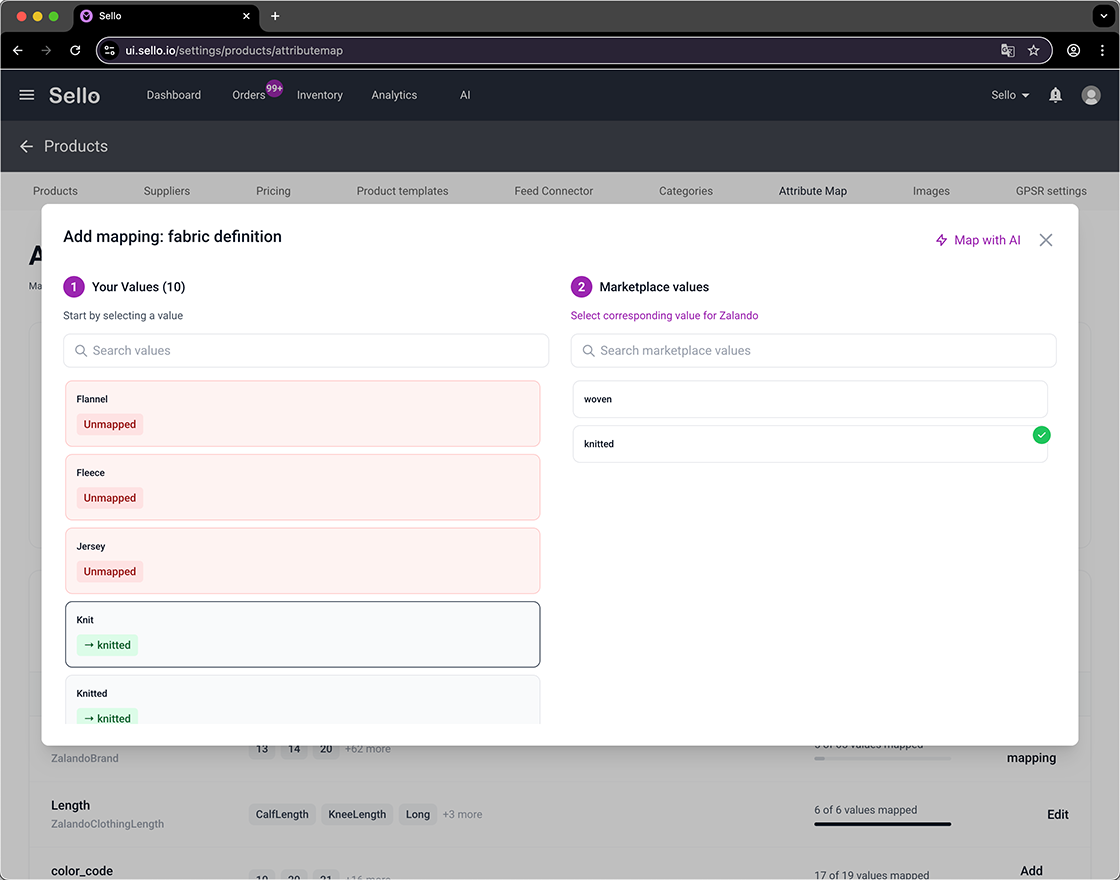Expand +3 more Length values
Image resolution: width=1120 pixels, height=880 pixels.
462,814
